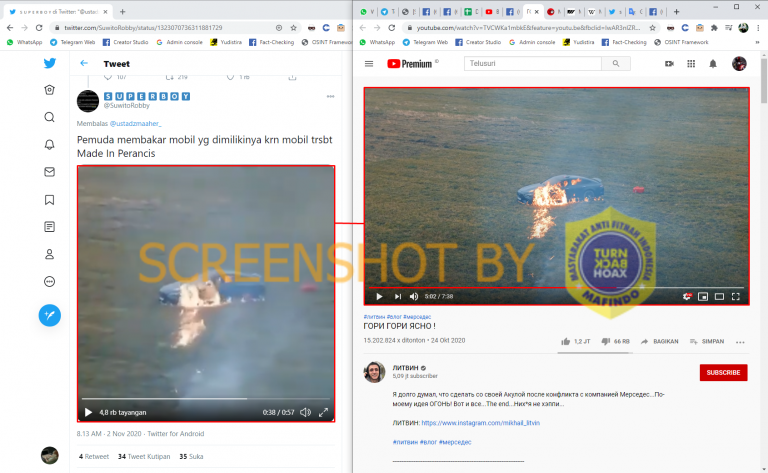Open SUPERBOY profile avatar on tweet
Screen dimensions: 768x473
pos(88,101)
